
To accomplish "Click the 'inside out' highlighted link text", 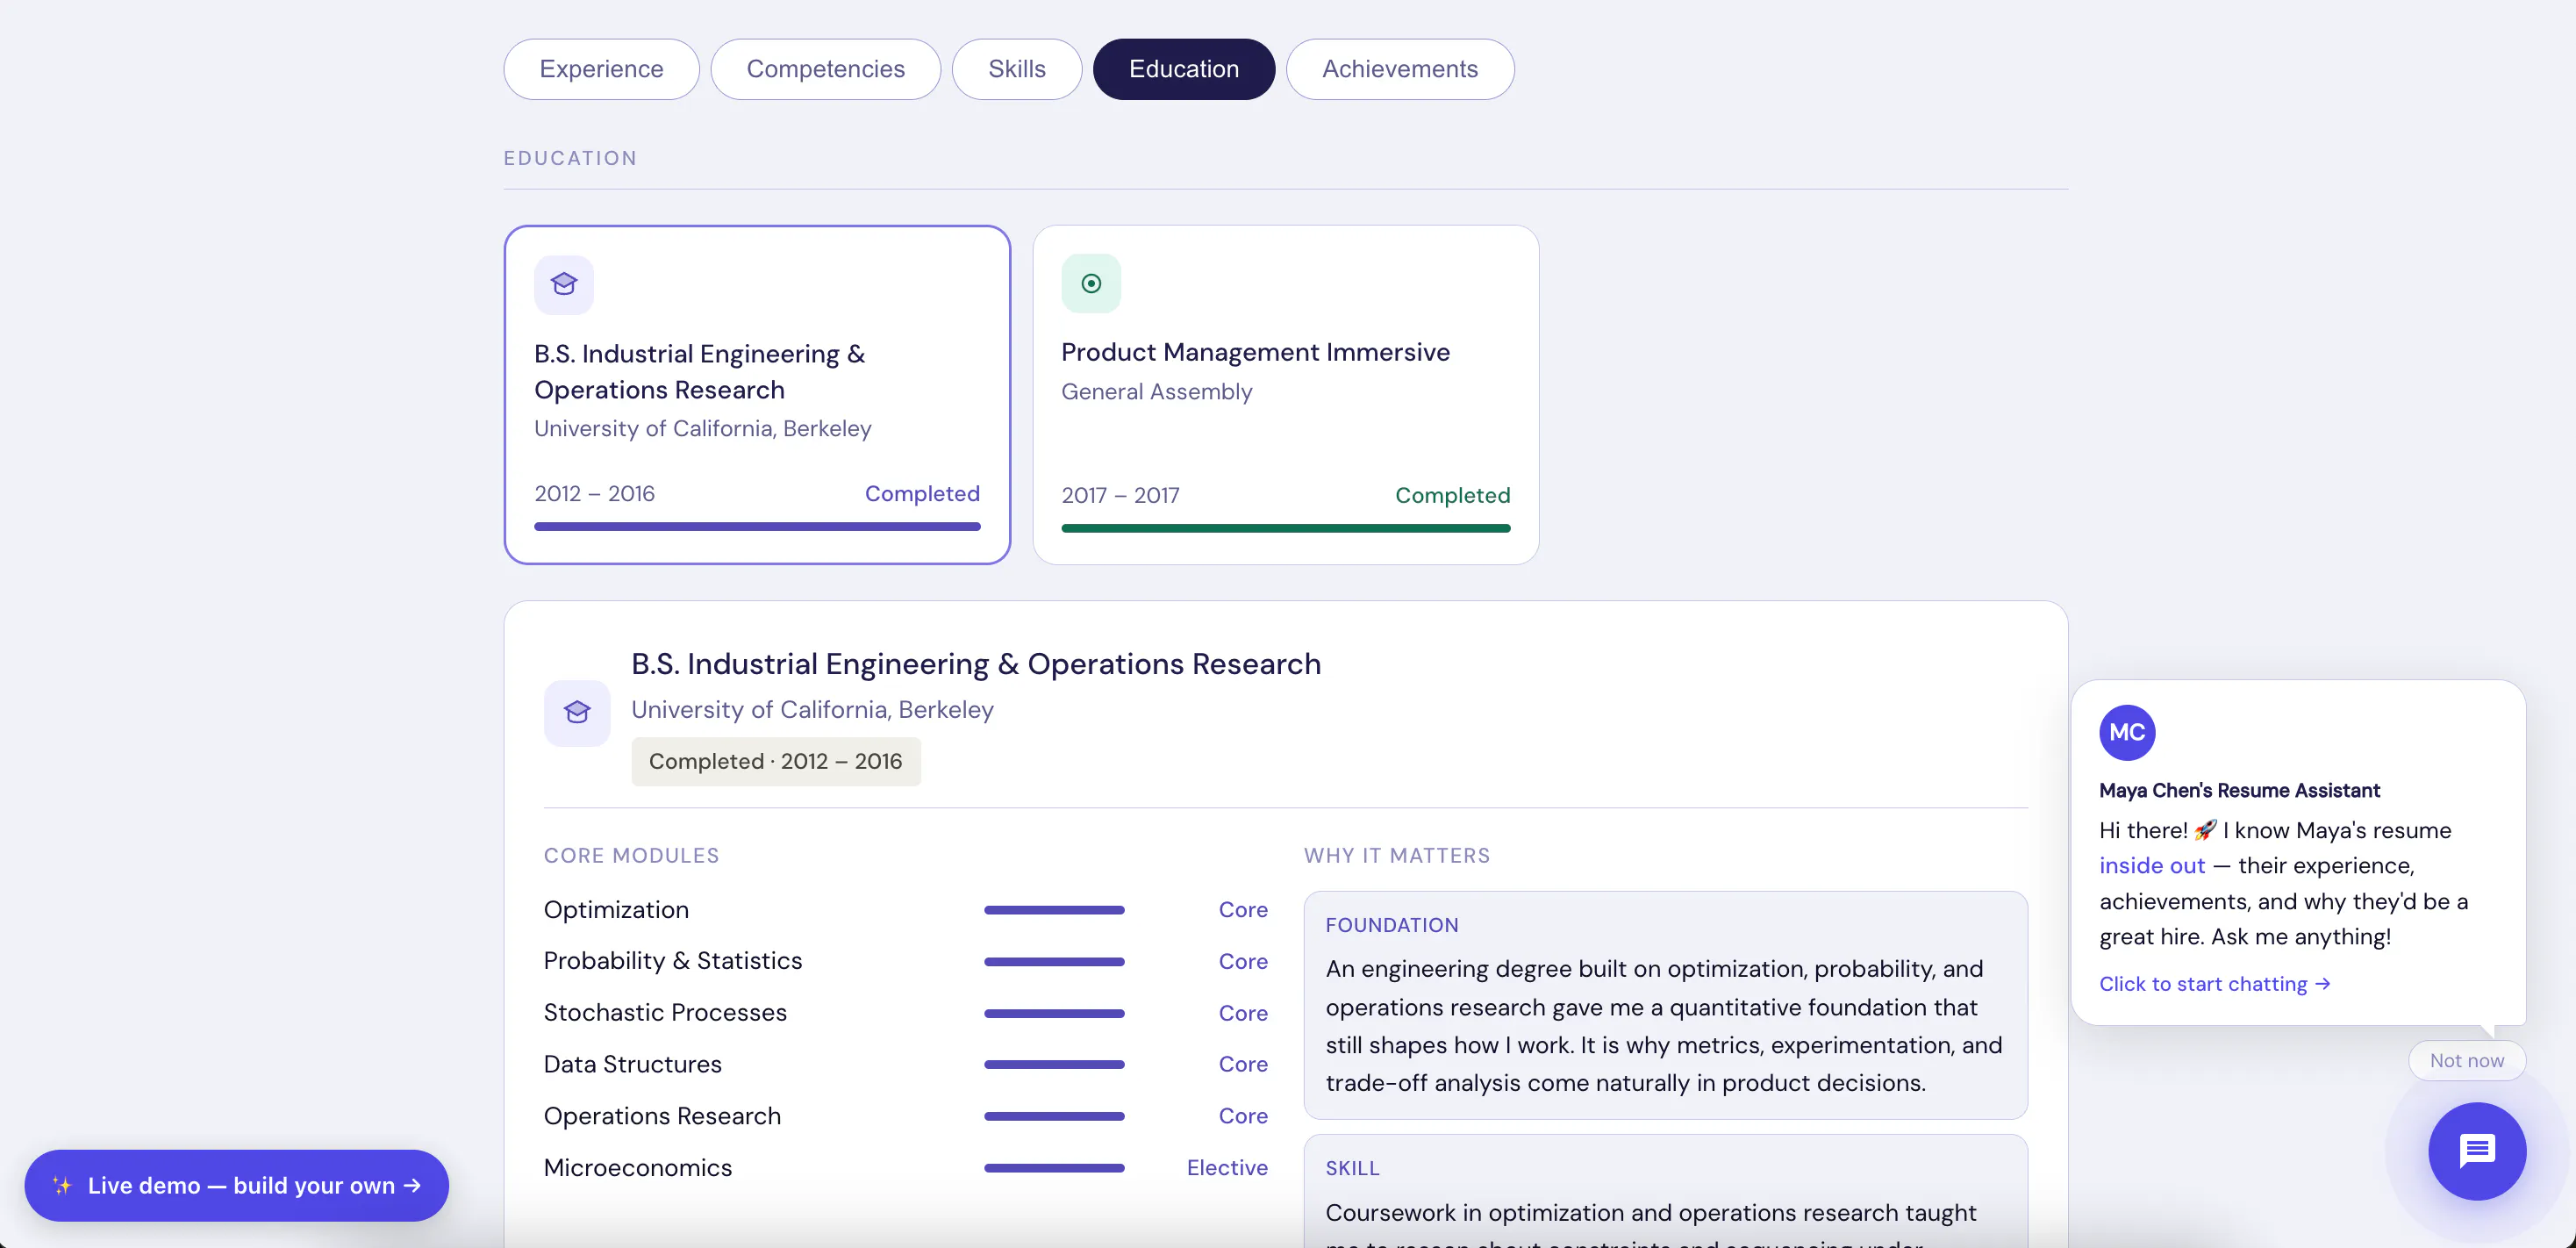I will tap(2151, 866).
